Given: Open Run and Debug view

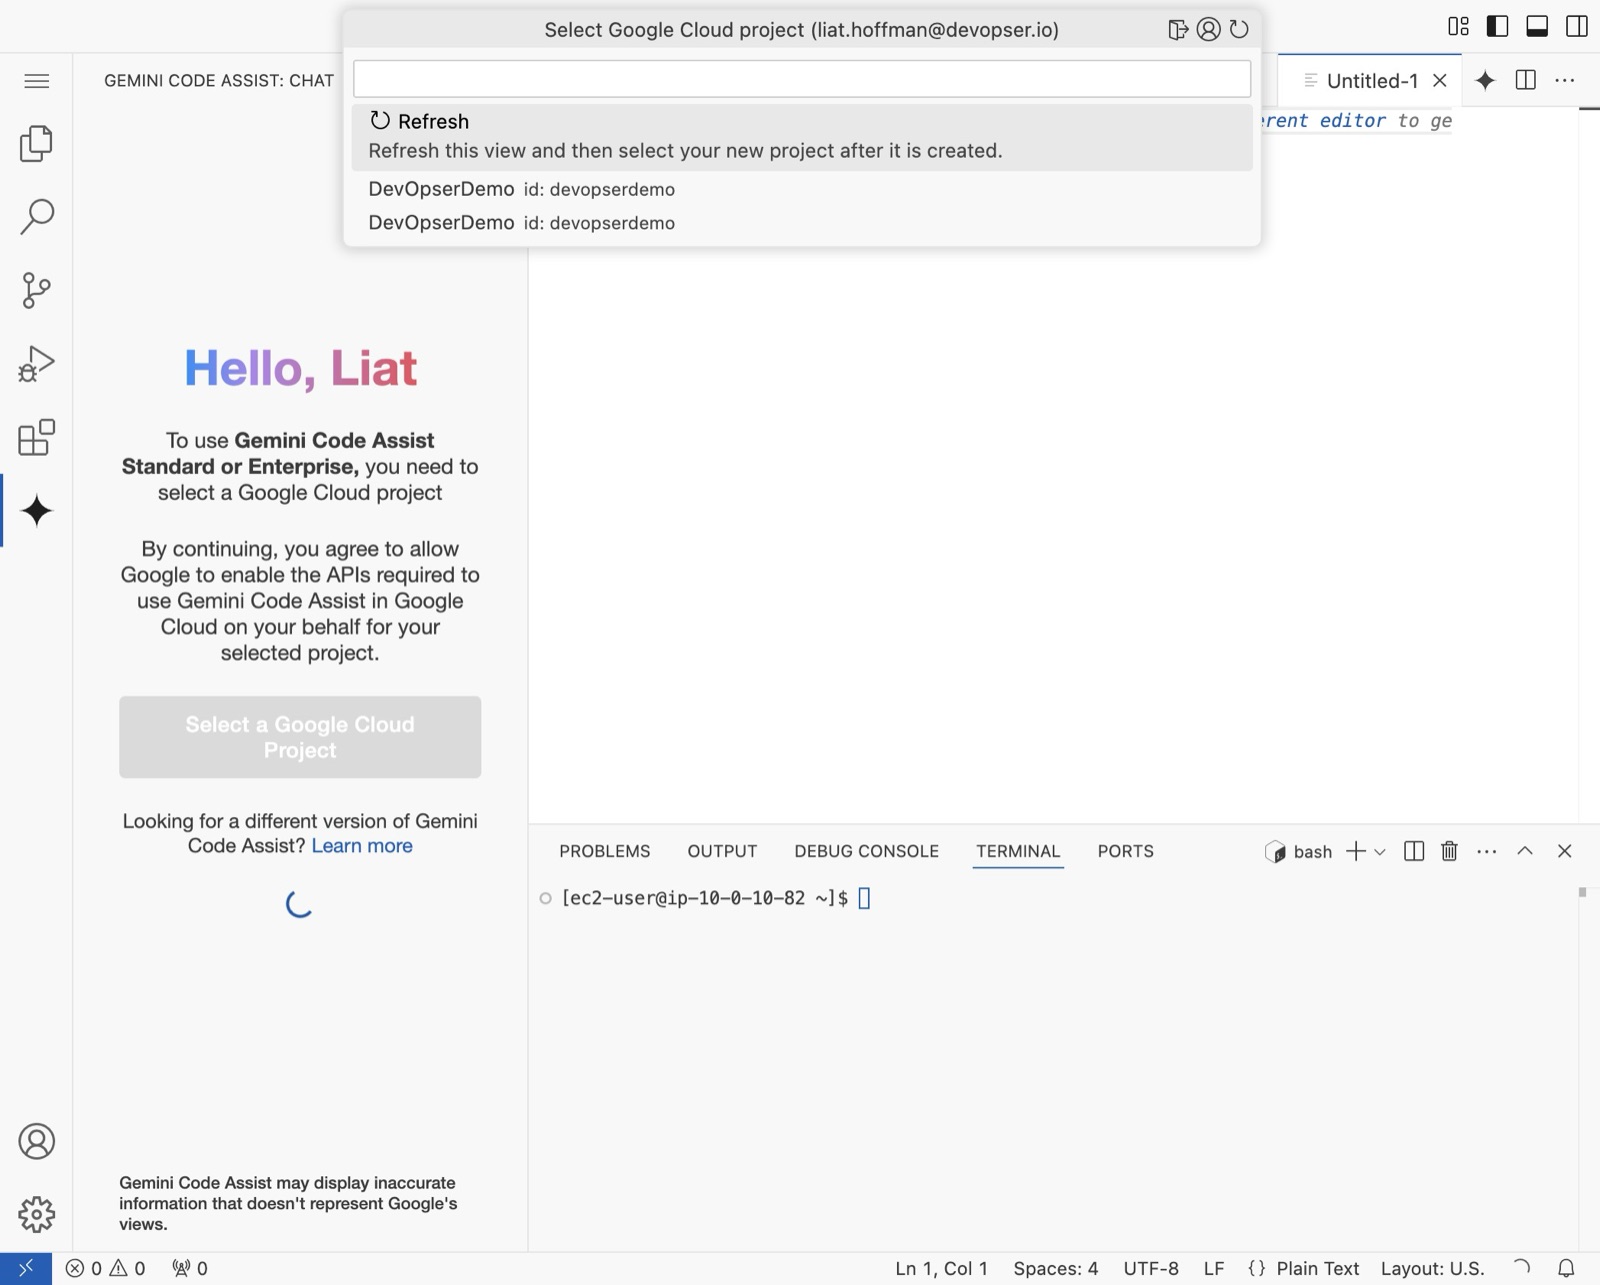Looking at the screenshot, I should 37,364.
